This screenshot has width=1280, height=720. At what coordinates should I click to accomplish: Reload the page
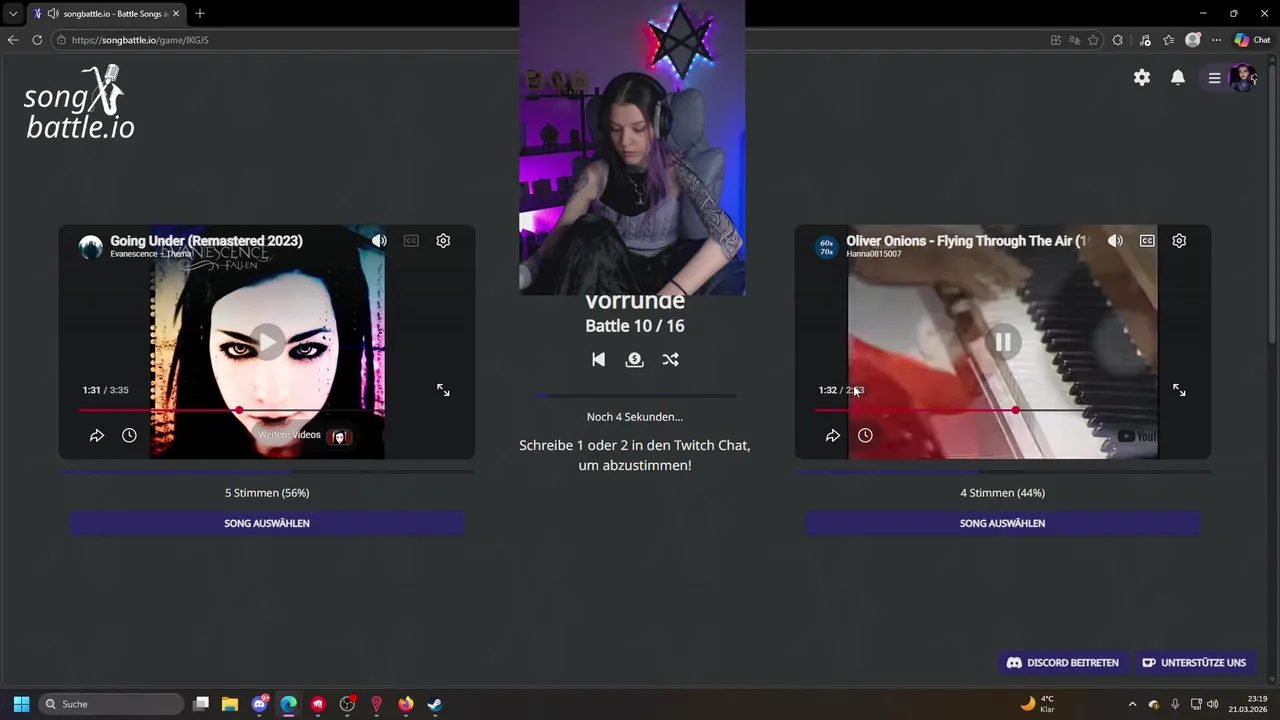coord(37,40)
